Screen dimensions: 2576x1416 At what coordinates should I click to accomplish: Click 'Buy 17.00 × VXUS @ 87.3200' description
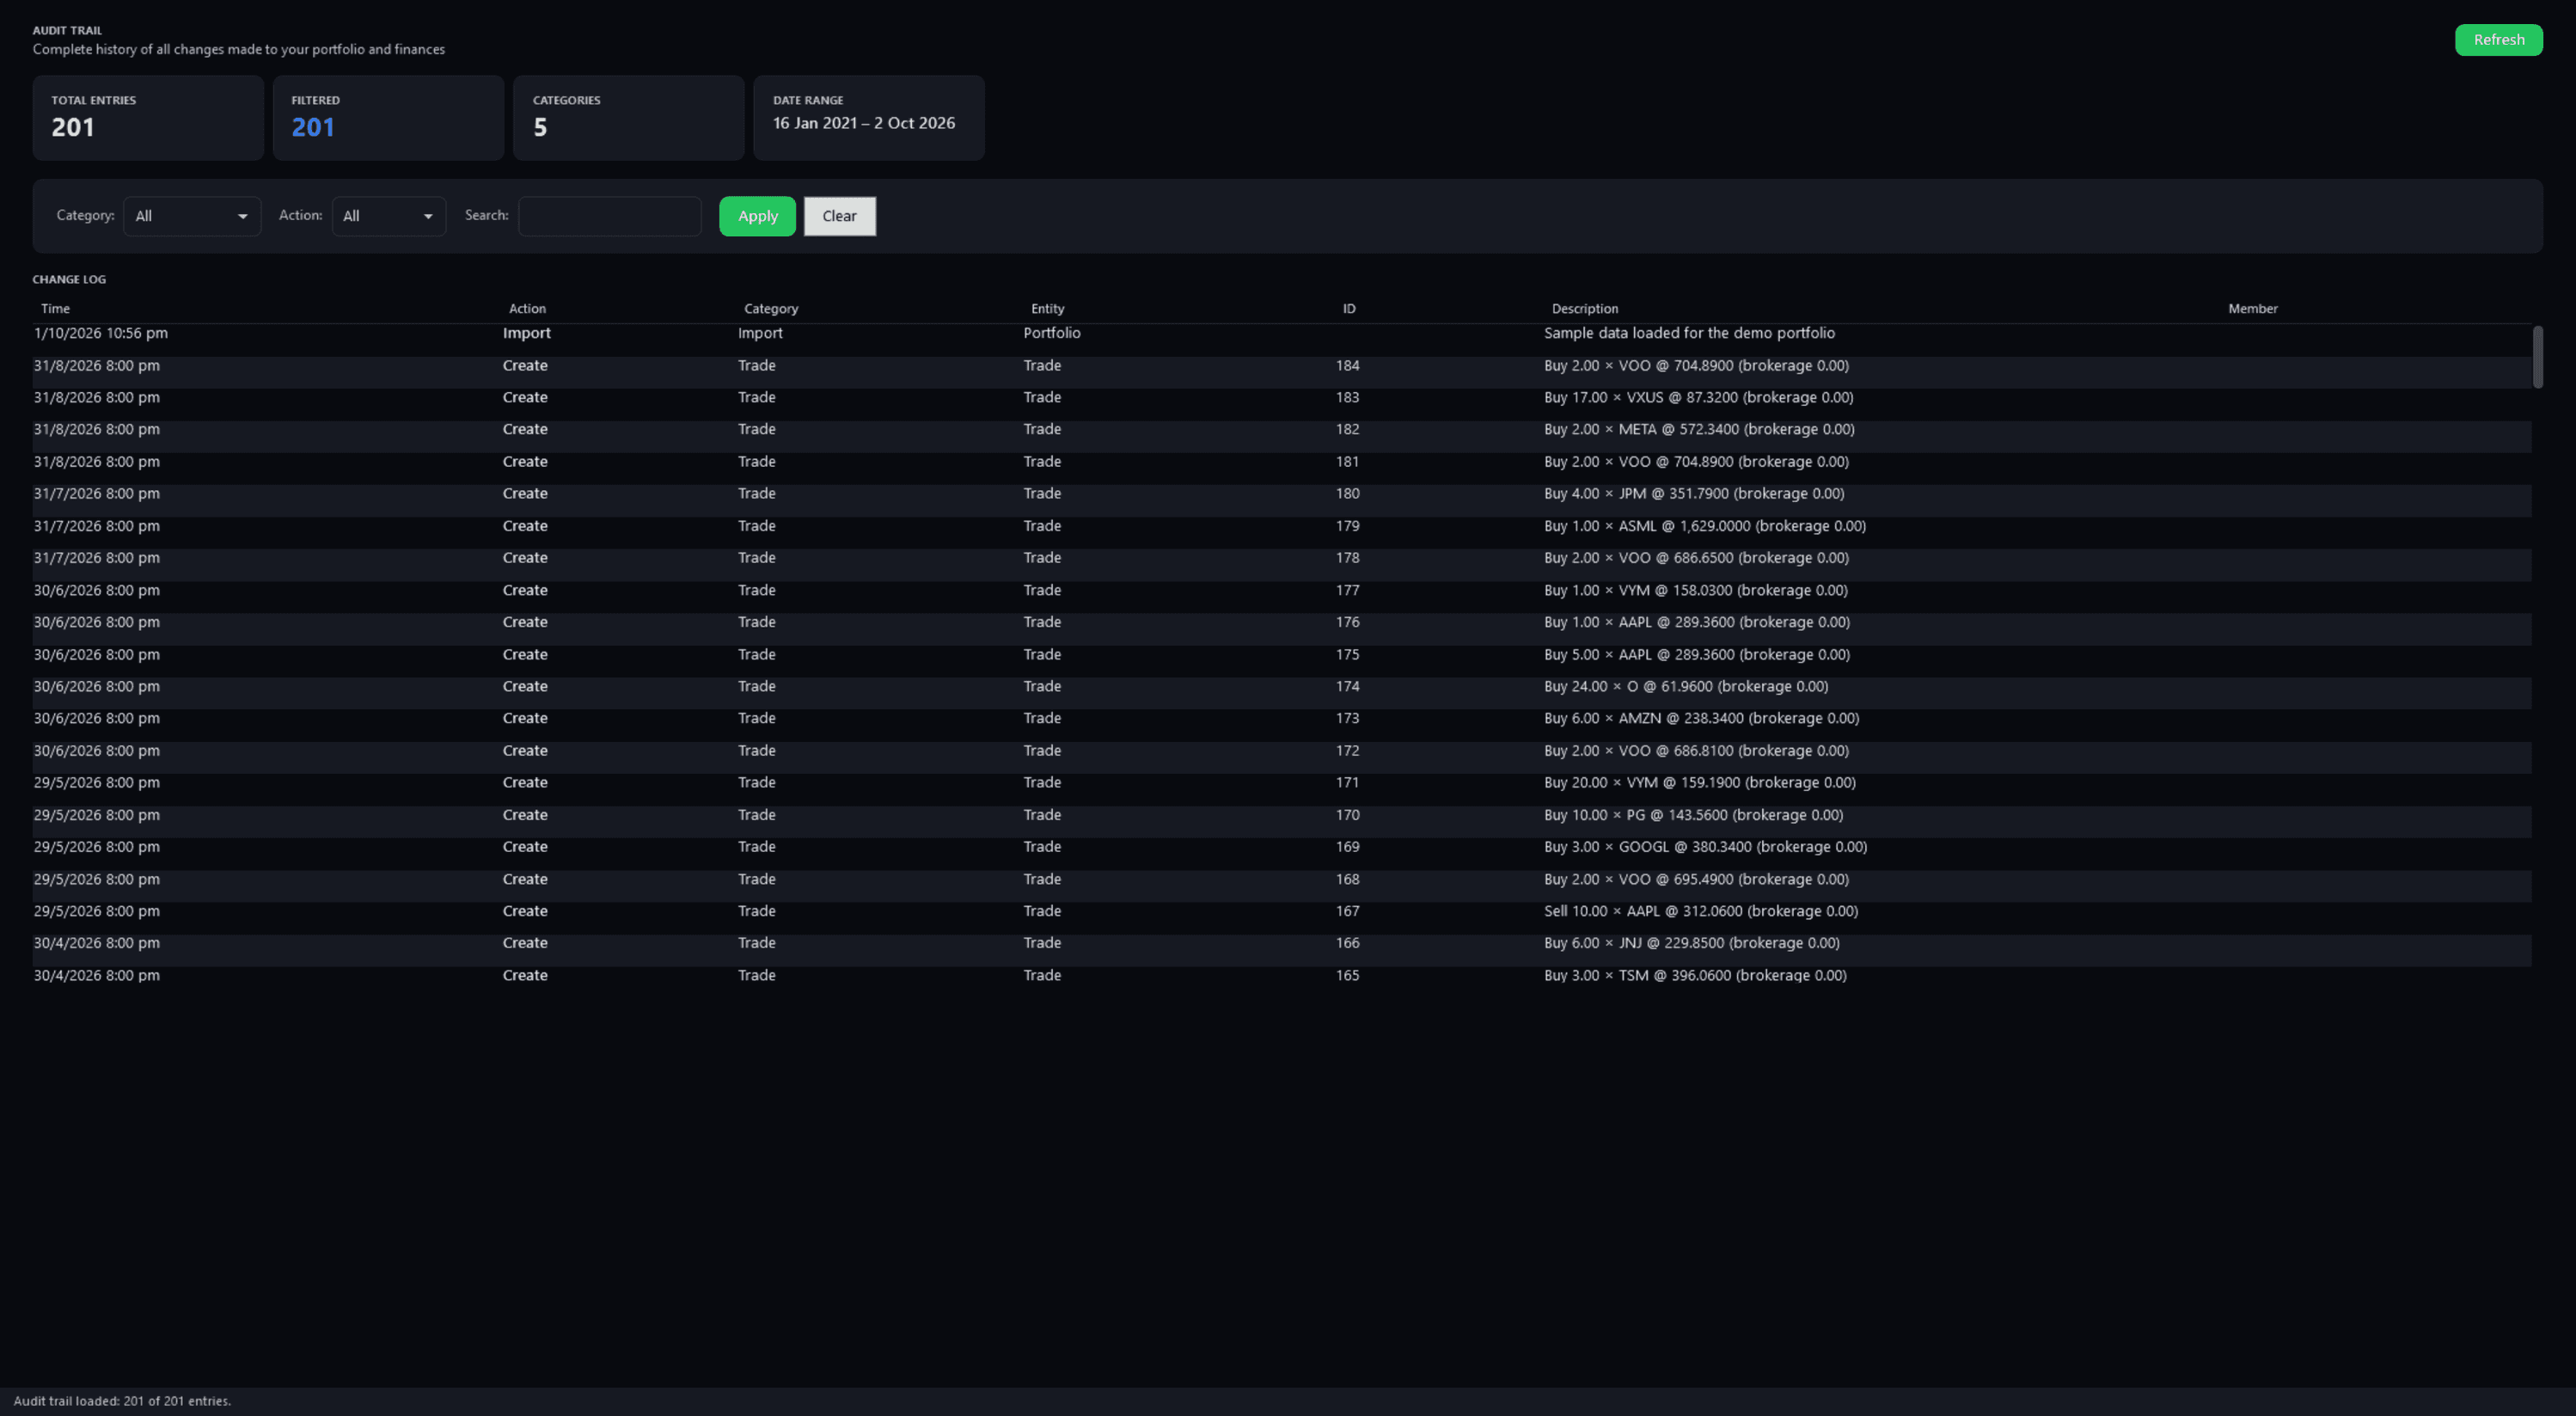coord(1698,398)
